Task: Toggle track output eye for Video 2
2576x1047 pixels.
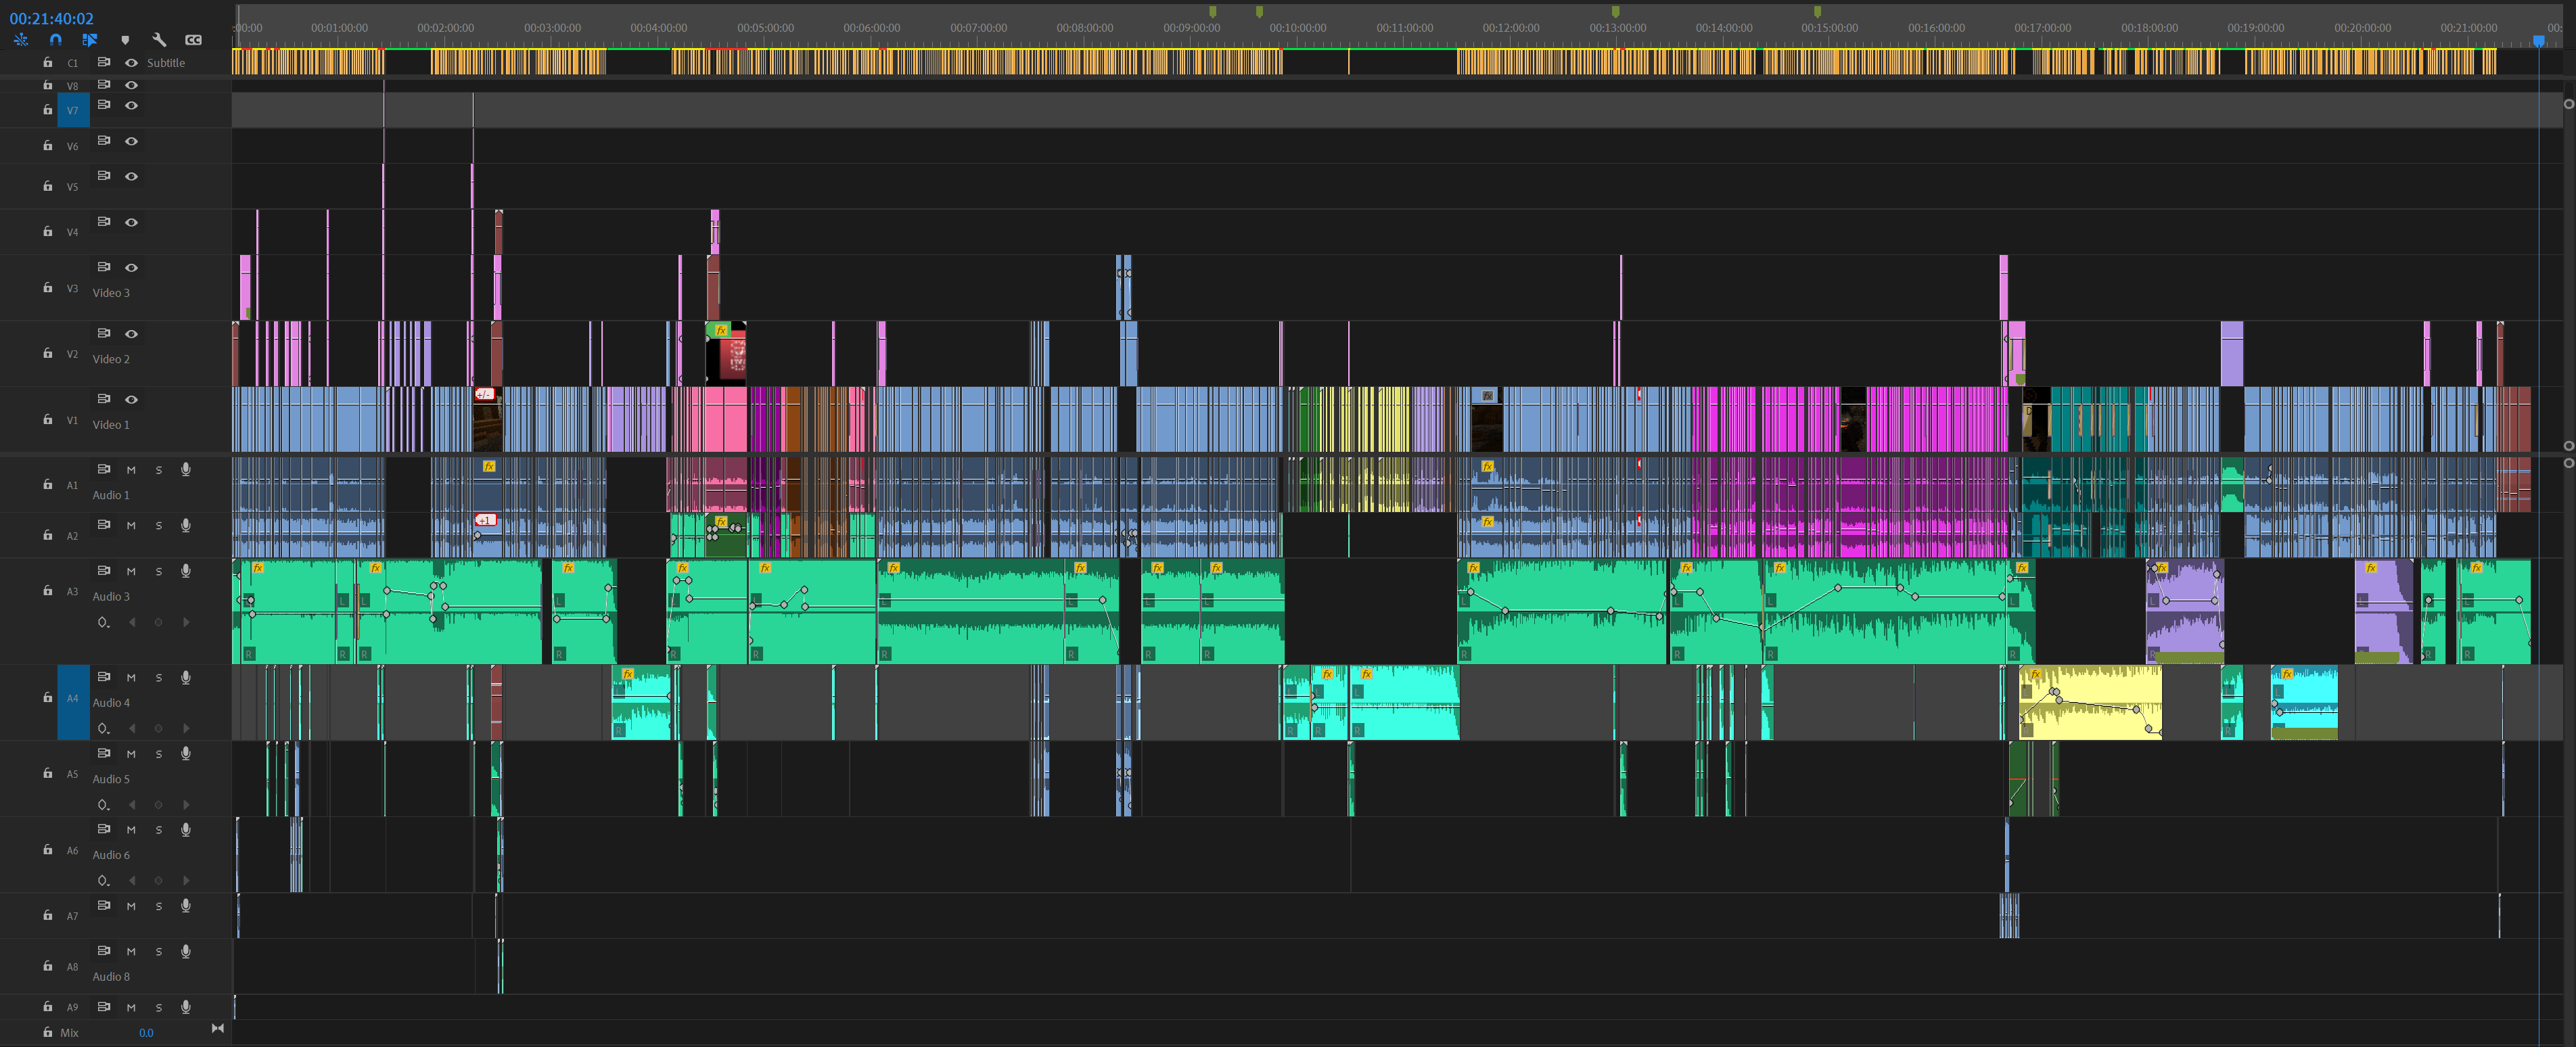Action: pos(131,333)
